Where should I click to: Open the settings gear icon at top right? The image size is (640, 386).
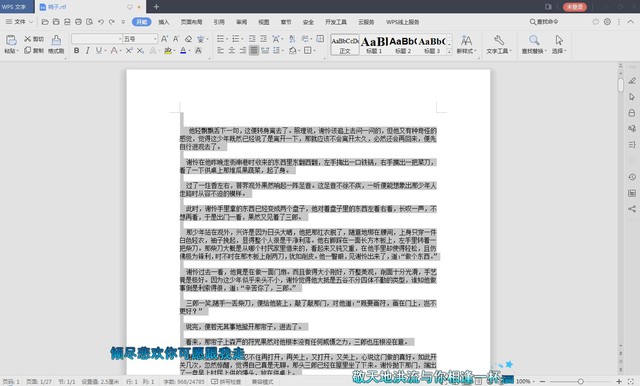click(607, 22)
